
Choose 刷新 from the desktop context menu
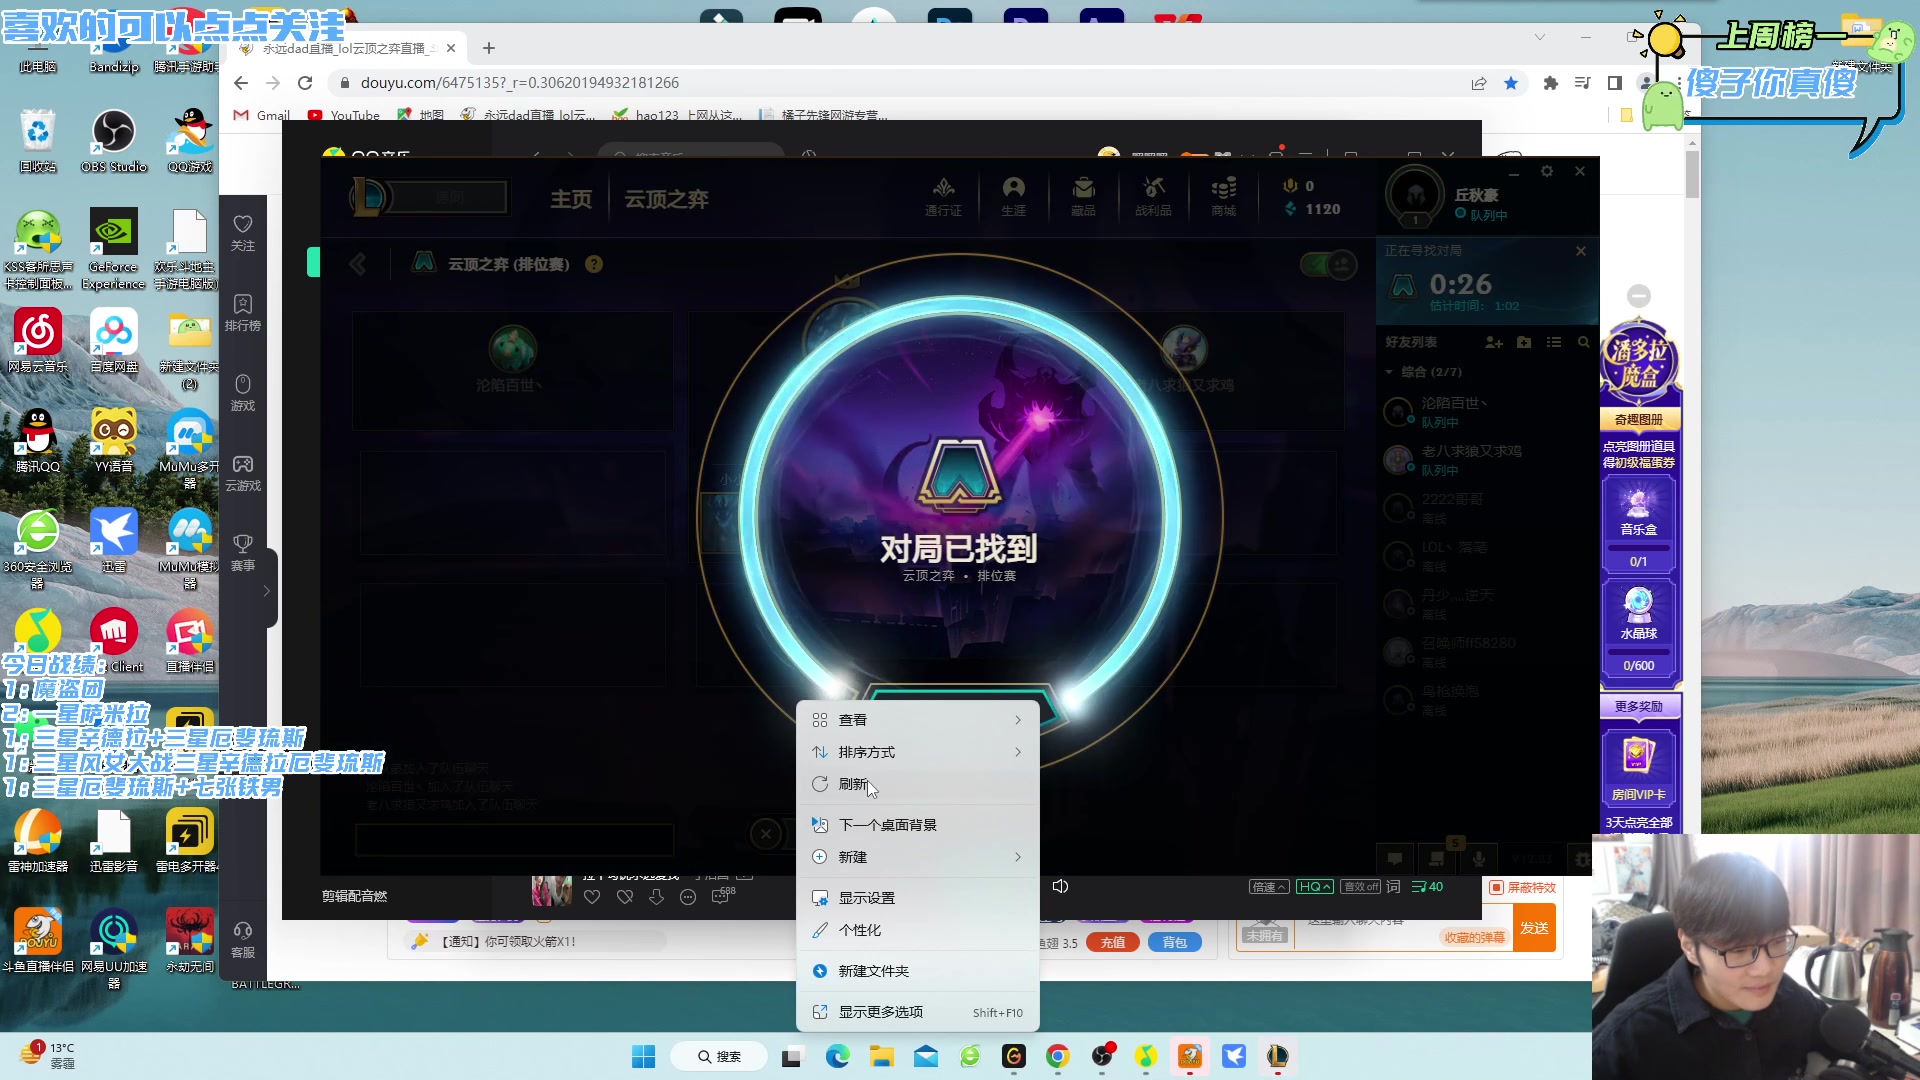917,784
